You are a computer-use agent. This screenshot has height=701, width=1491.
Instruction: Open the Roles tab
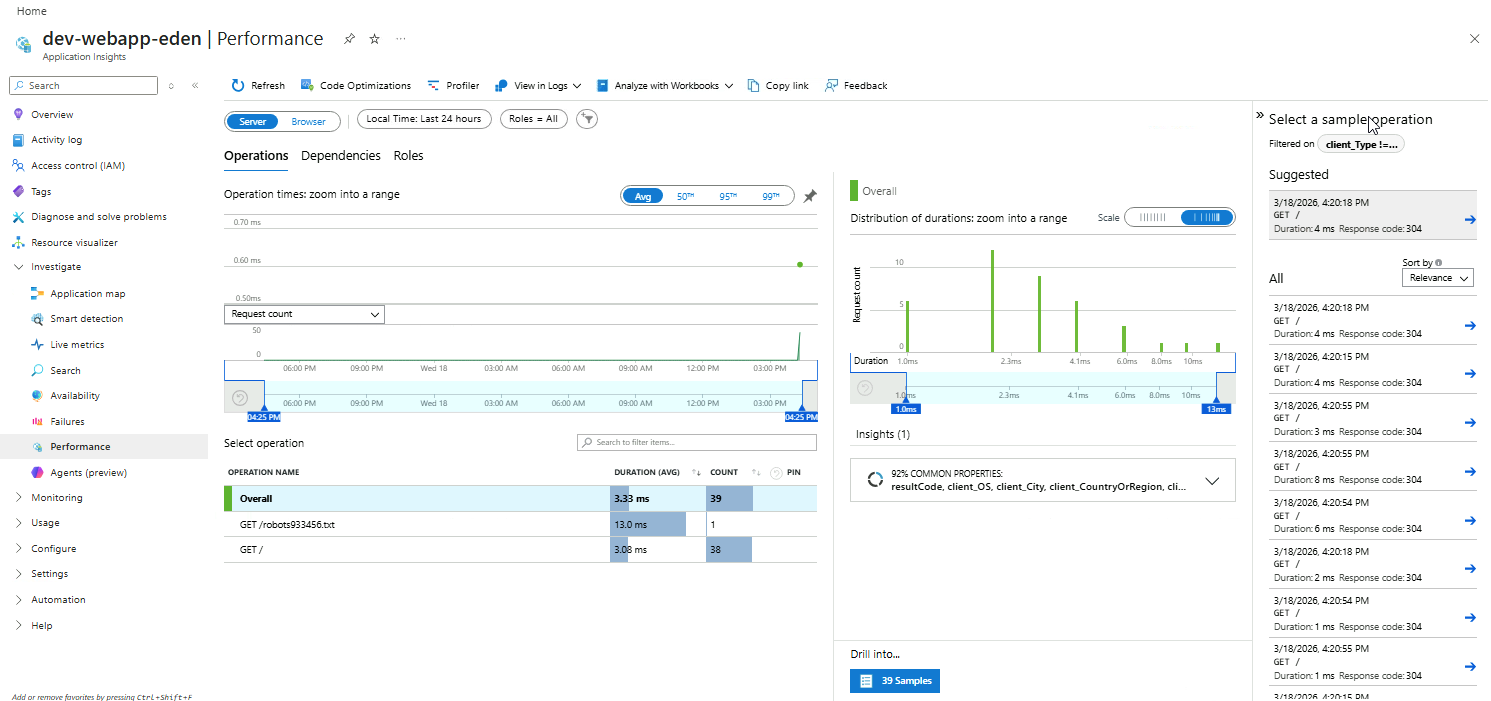pyautogui.click(x=408, y=156)
